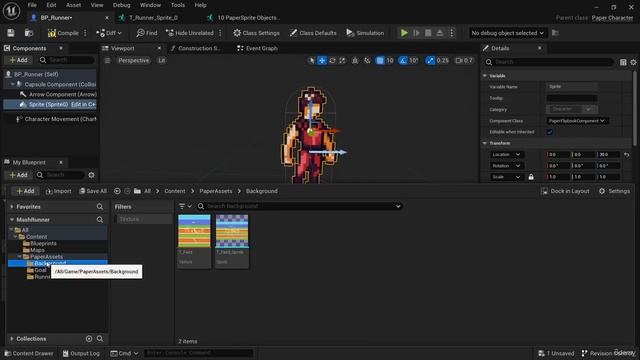Open the File menu
Viewport: 640px width, 360px height.
coord(32,5)
